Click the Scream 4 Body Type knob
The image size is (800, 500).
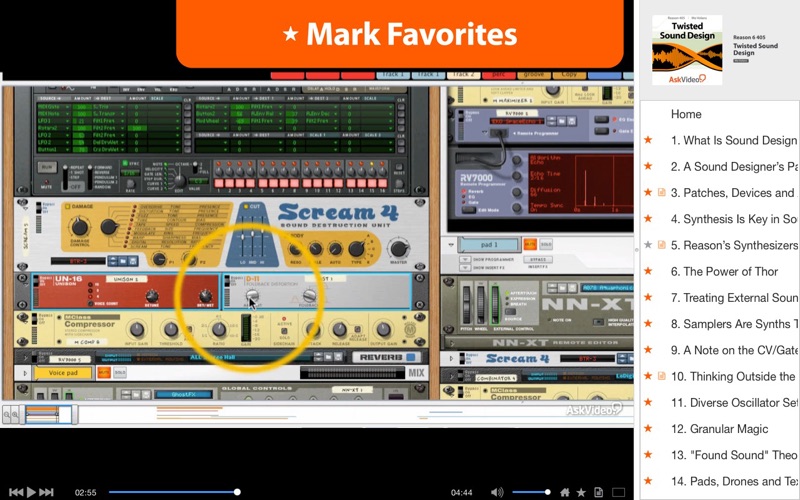click(x=357, y=249)
